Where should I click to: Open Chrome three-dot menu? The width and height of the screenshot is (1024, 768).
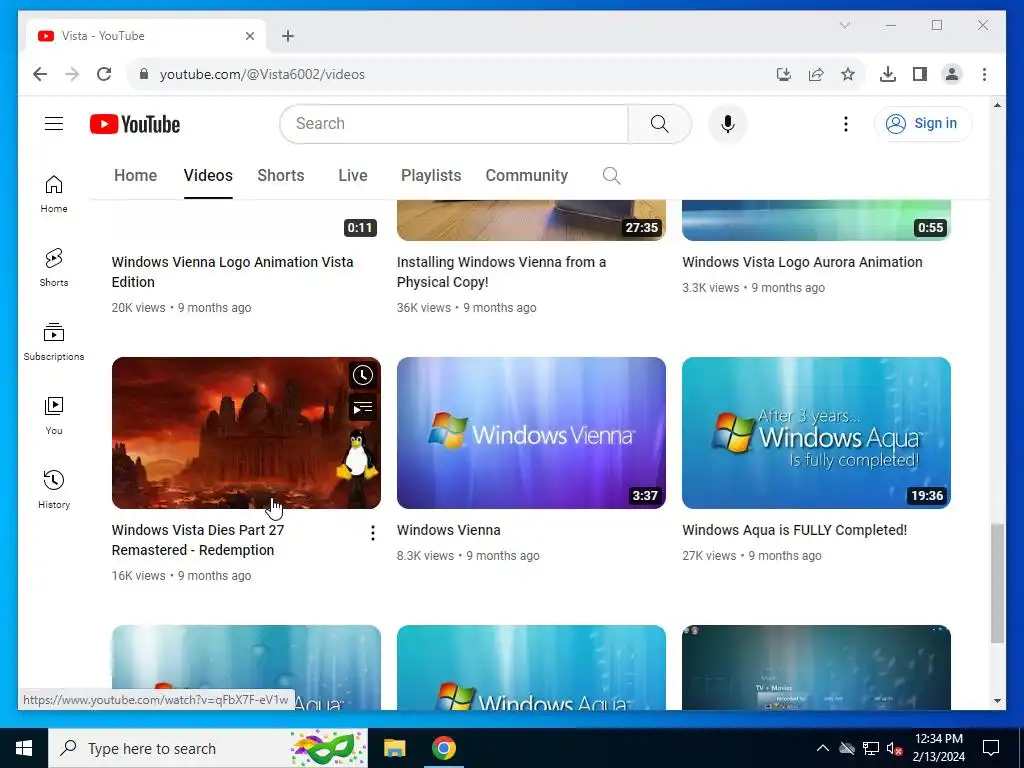point(984,74)
